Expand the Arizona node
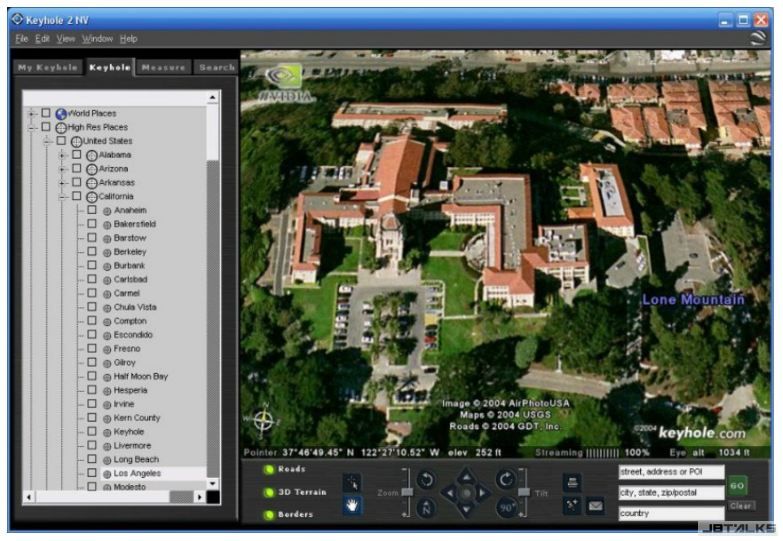This screenshot has height=541, width=783. [62, 170]
